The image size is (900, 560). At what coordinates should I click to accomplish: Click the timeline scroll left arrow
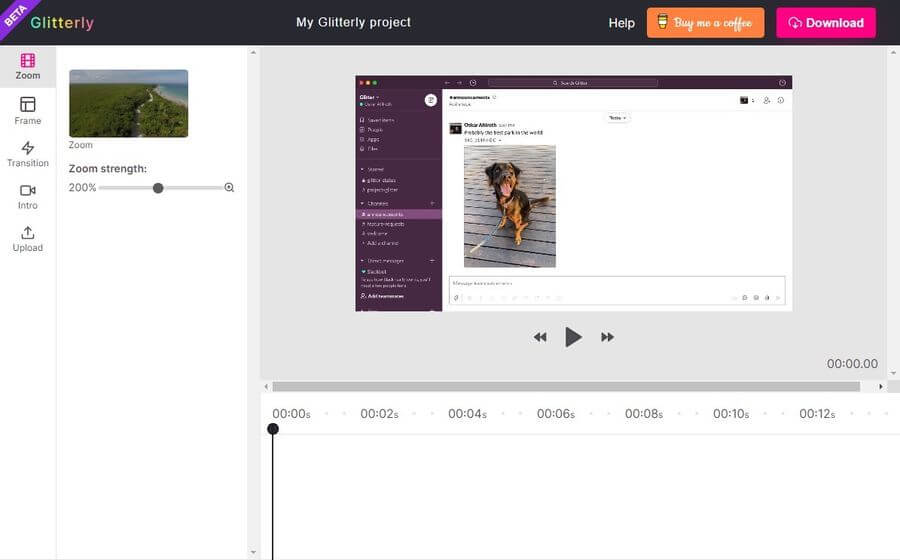coord(266,387)
